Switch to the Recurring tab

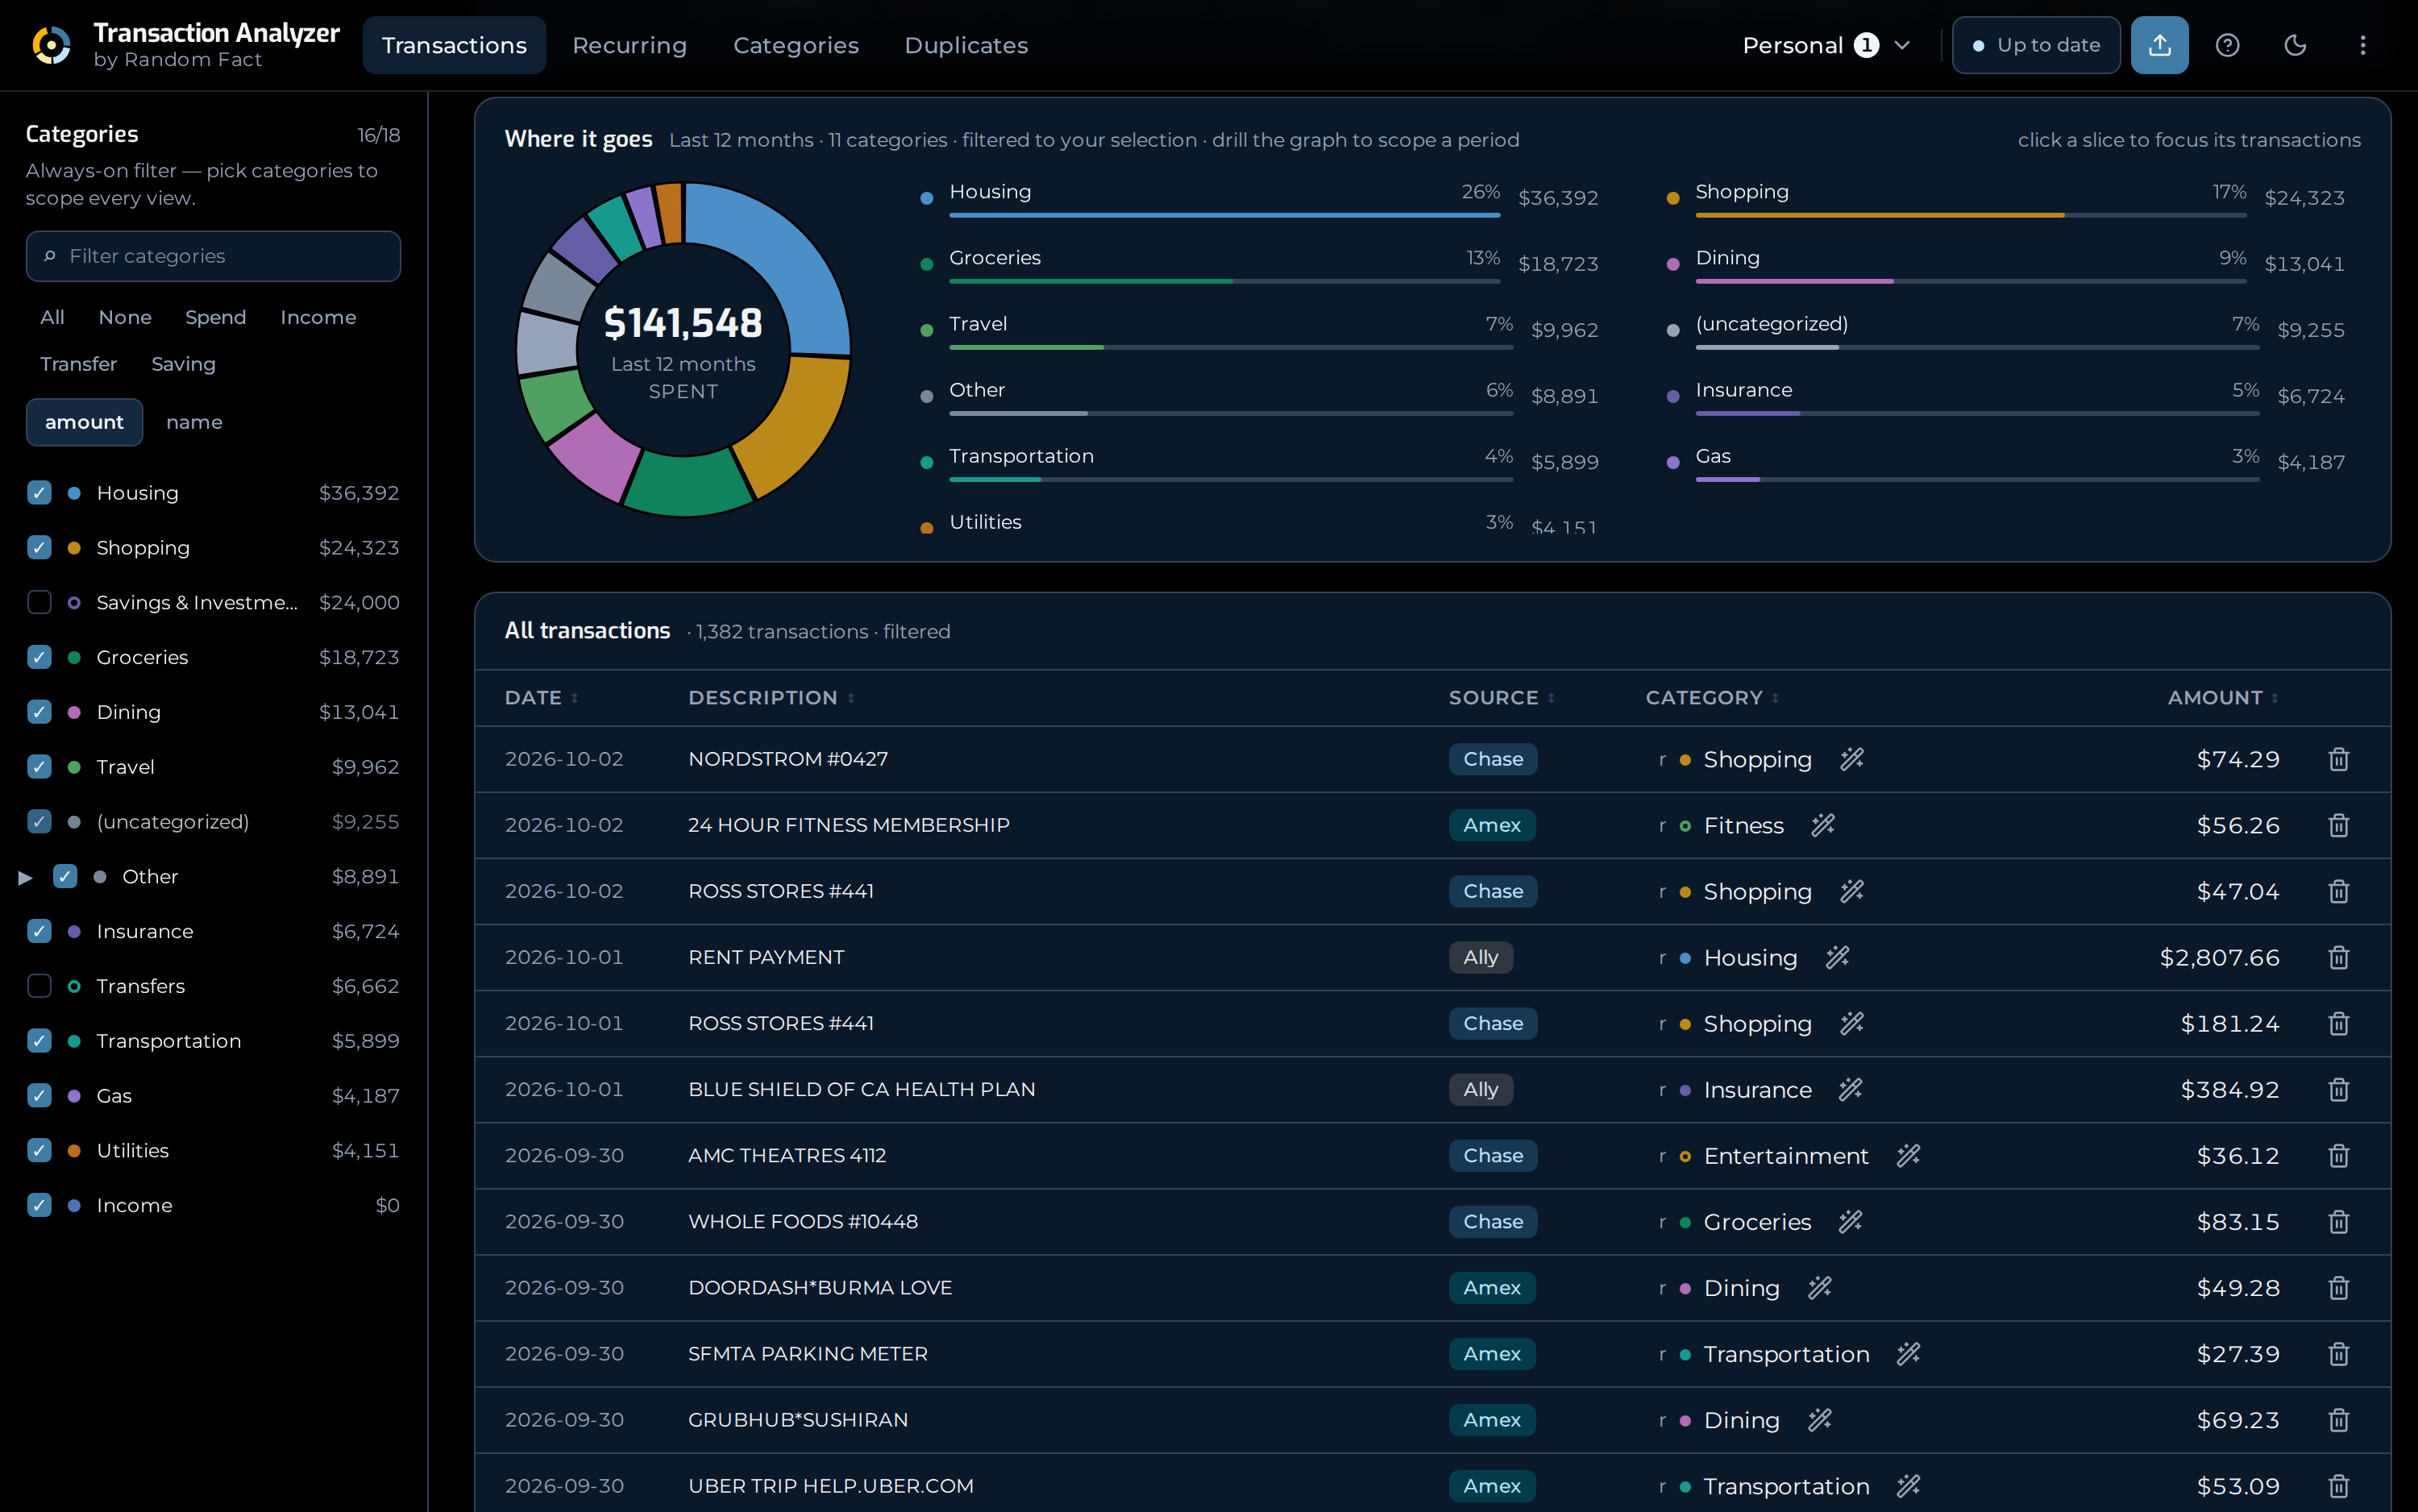[x=629, y=45]
